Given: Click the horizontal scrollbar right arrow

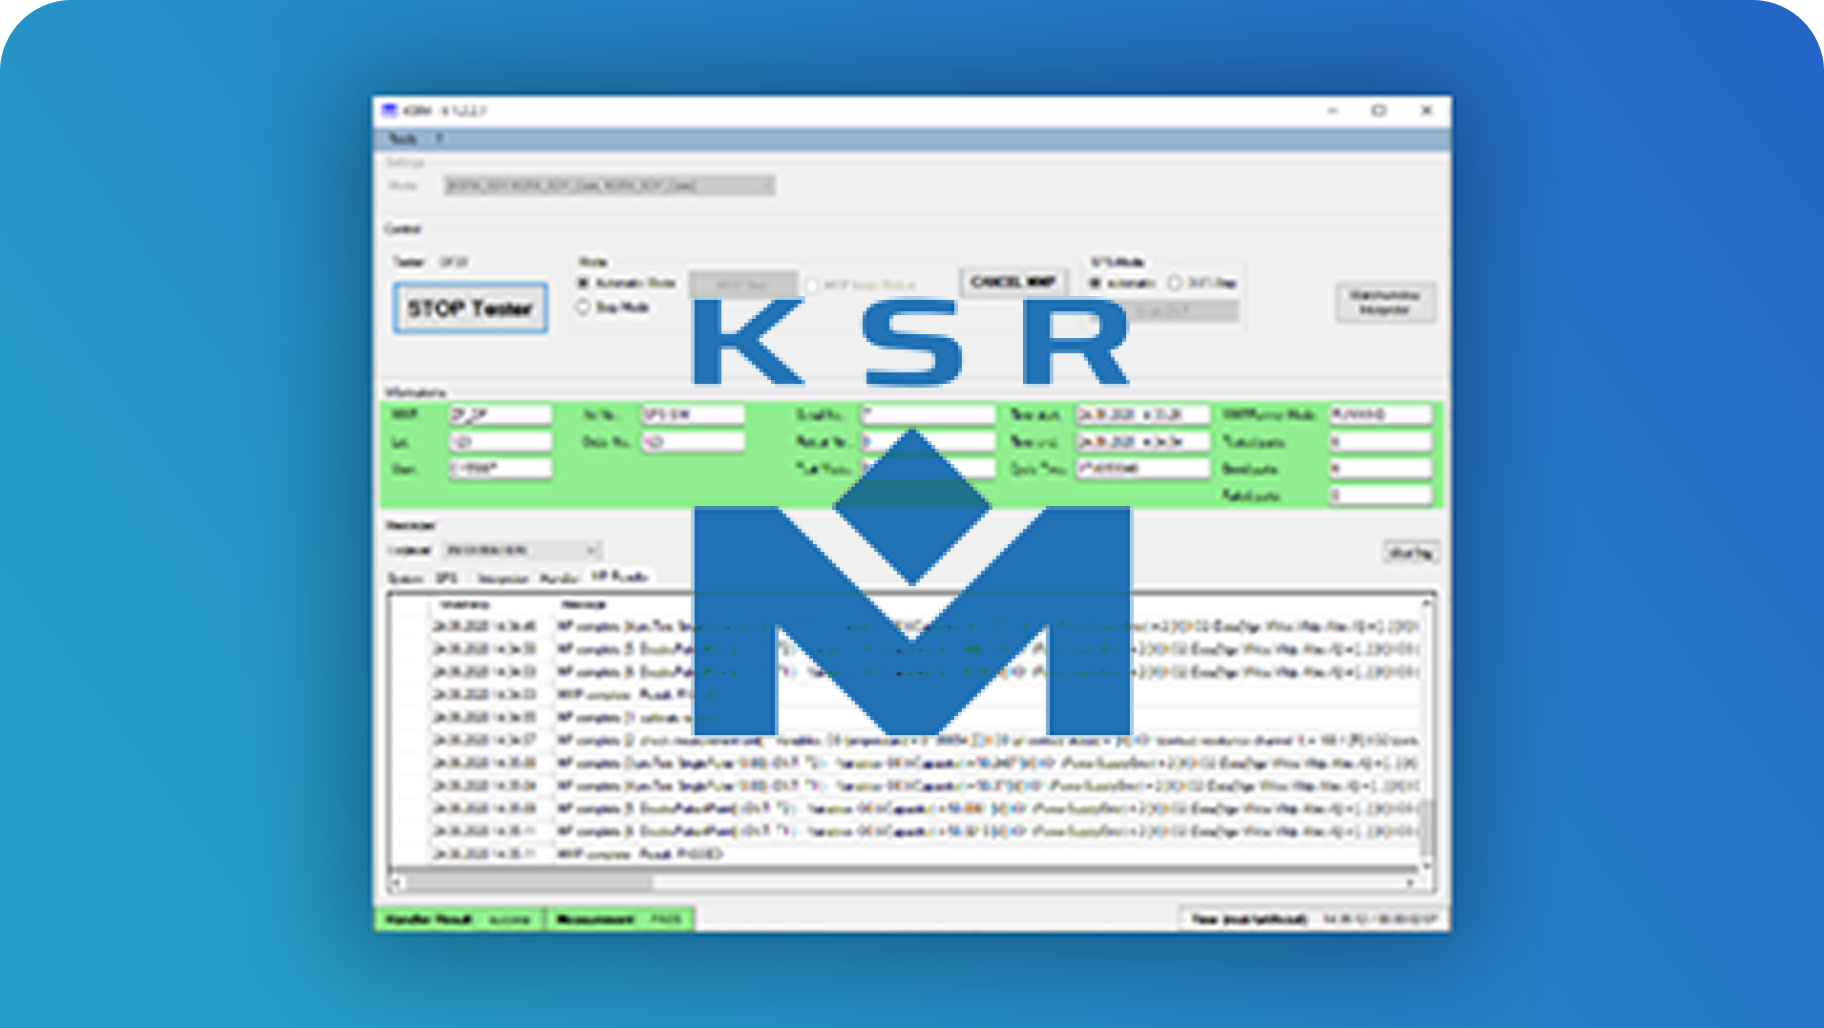Looking at the screenshot, I should point(1411,882).
